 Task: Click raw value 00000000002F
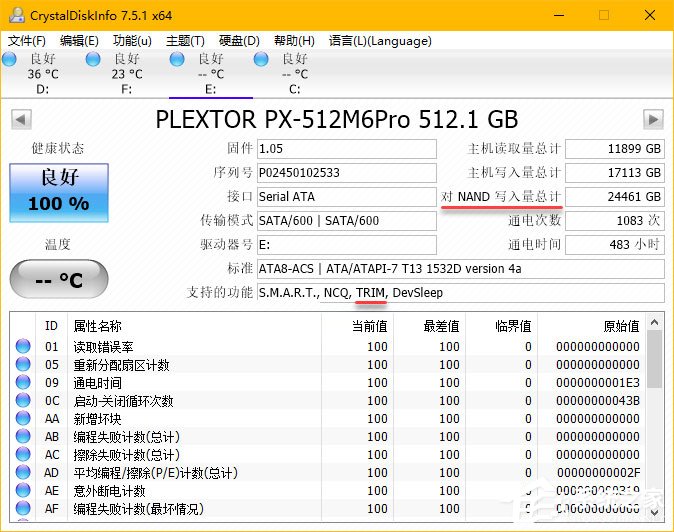pos(597,473)
